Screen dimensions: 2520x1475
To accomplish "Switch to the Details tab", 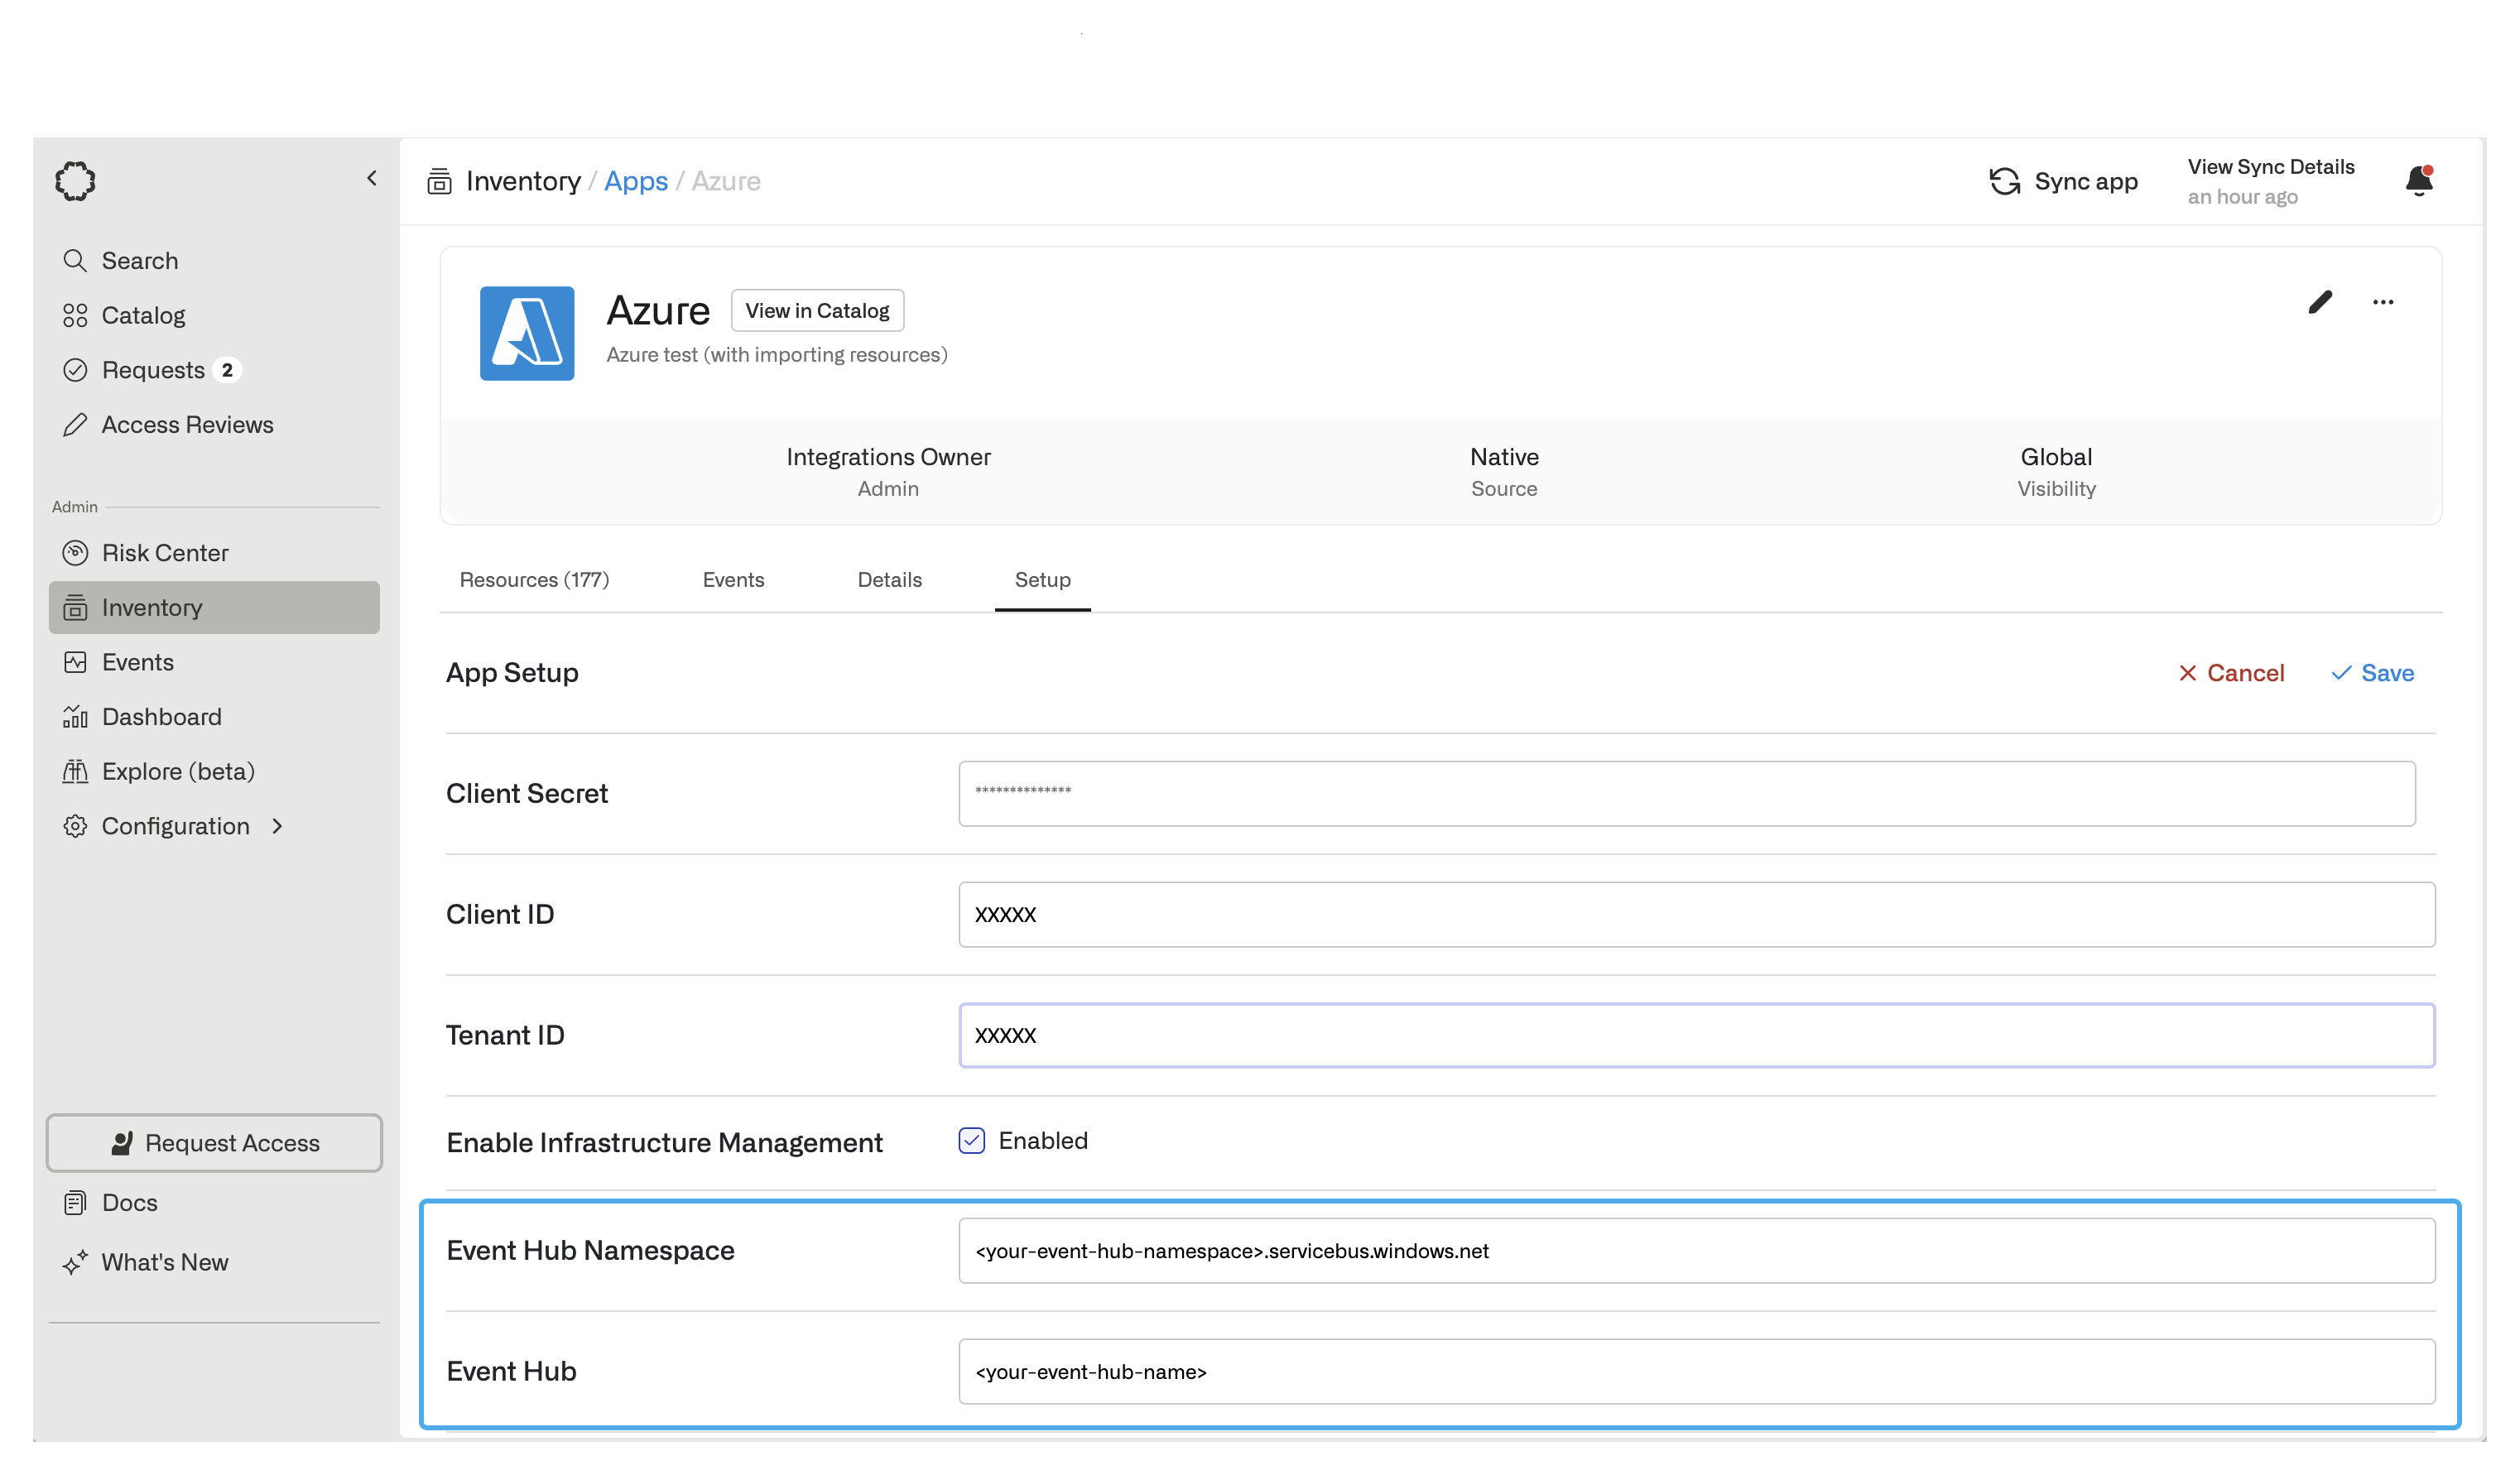I will pyautogui.click(x=889, y=580).
